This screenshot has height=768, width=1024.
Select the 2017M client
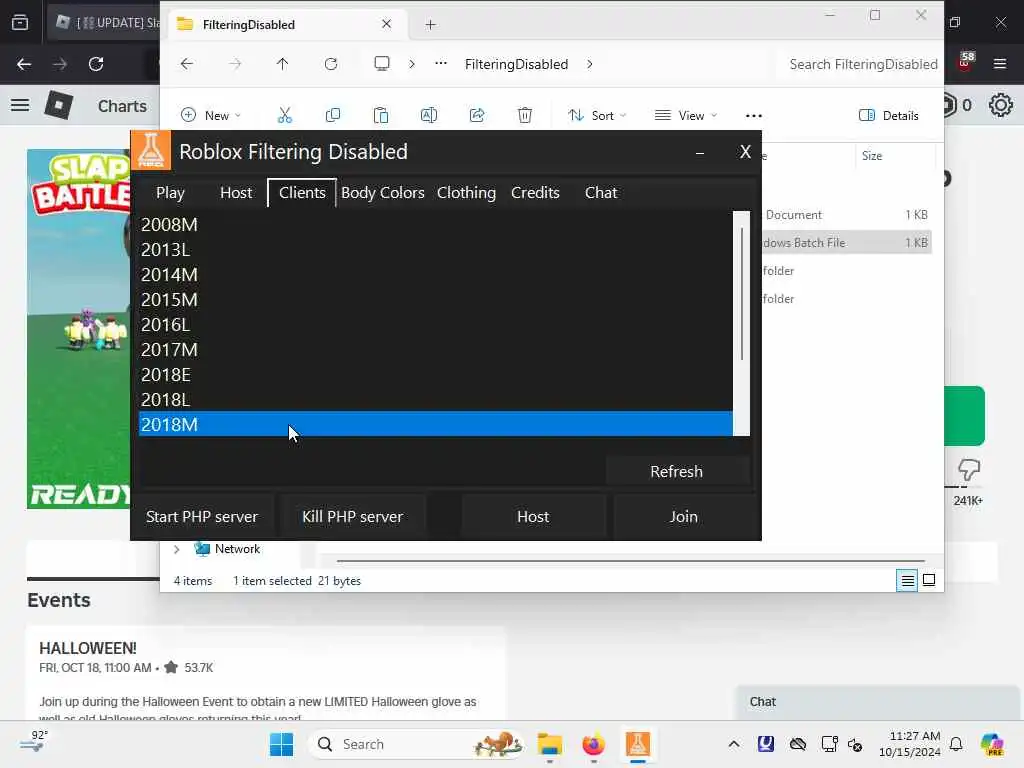[x=436, y=349]
